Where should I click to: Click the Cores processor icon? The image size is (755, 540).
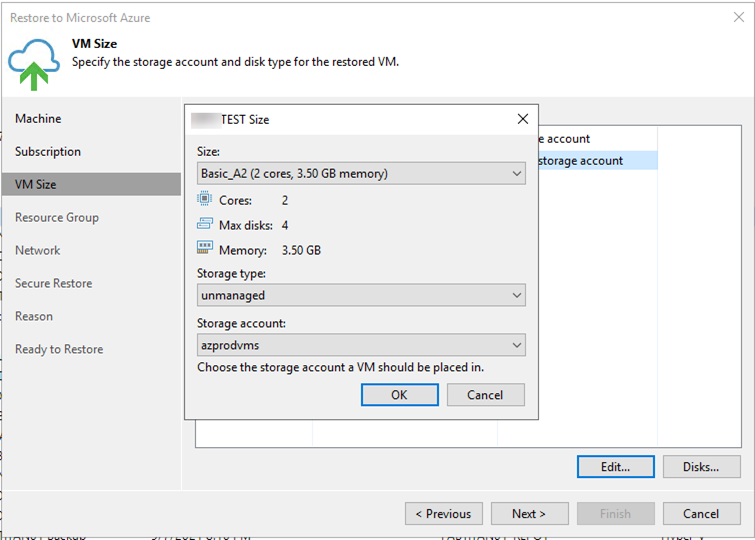[204, 198]
